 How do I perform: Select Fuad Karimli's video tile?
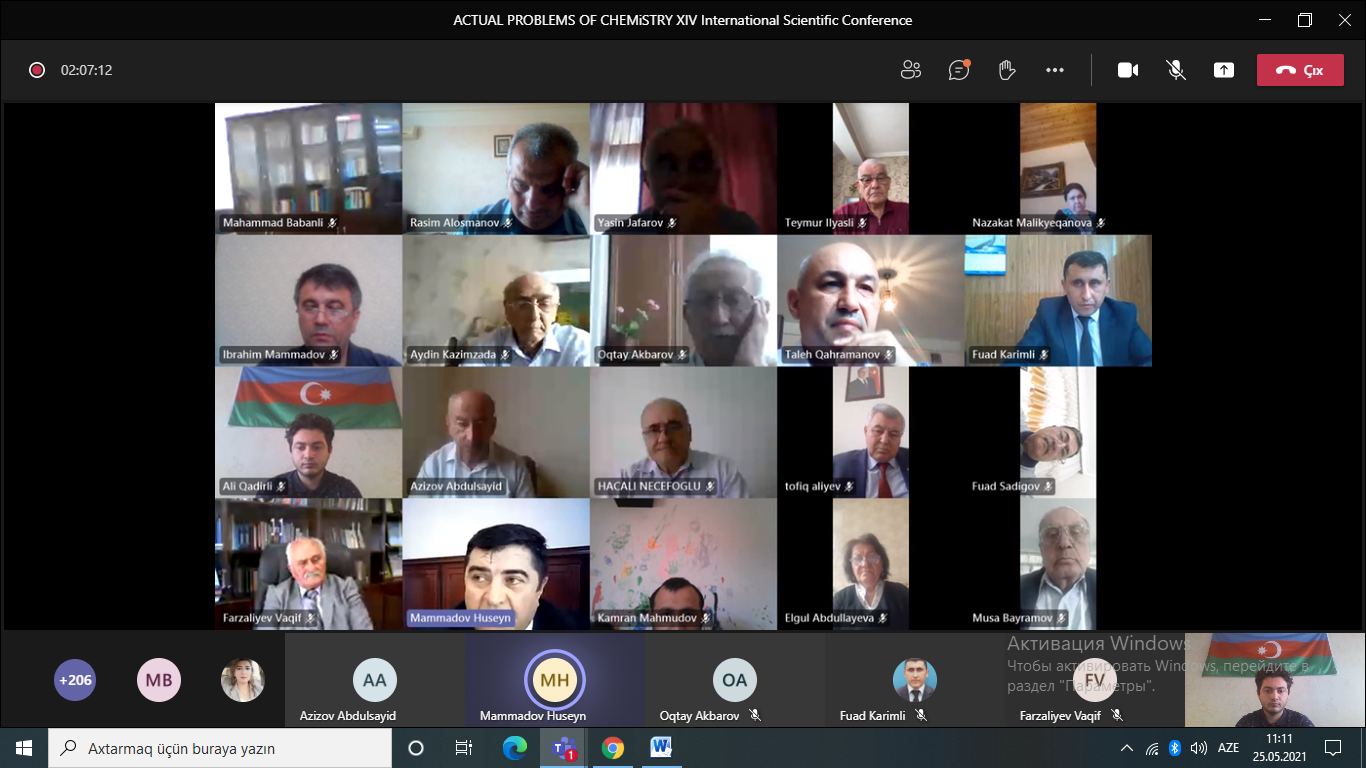pos(1058,300)
